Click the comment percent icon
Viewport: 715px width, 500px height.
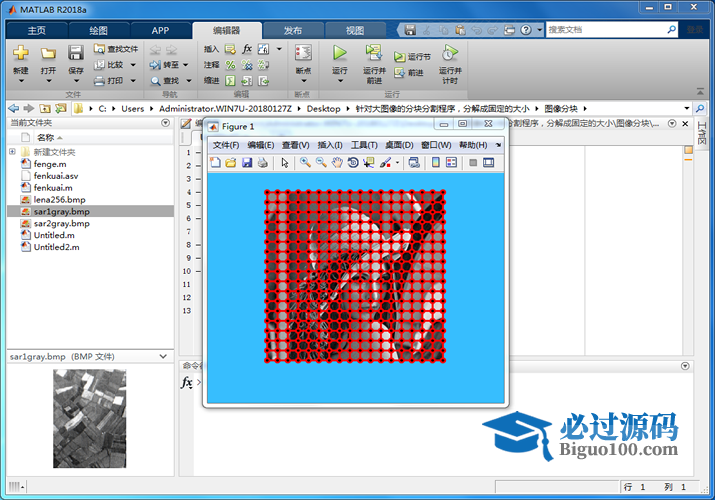[x=230, y=65]
